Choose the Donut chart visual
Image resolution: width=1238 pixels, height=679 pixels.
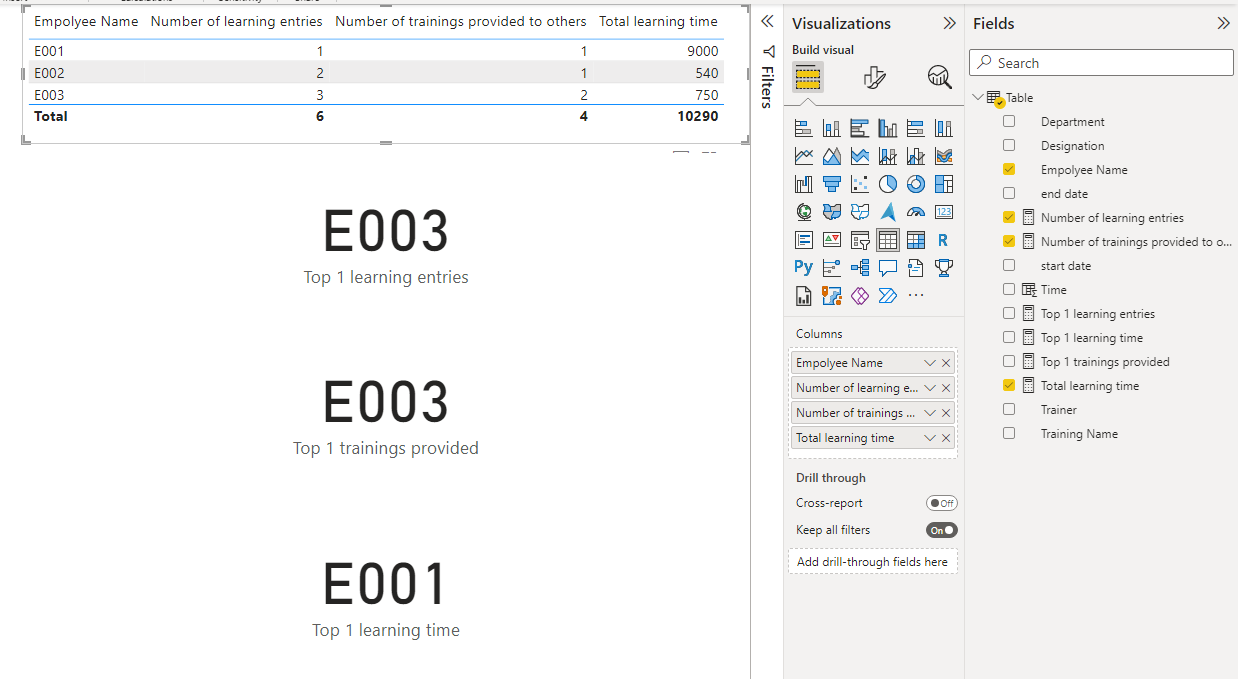915,184
